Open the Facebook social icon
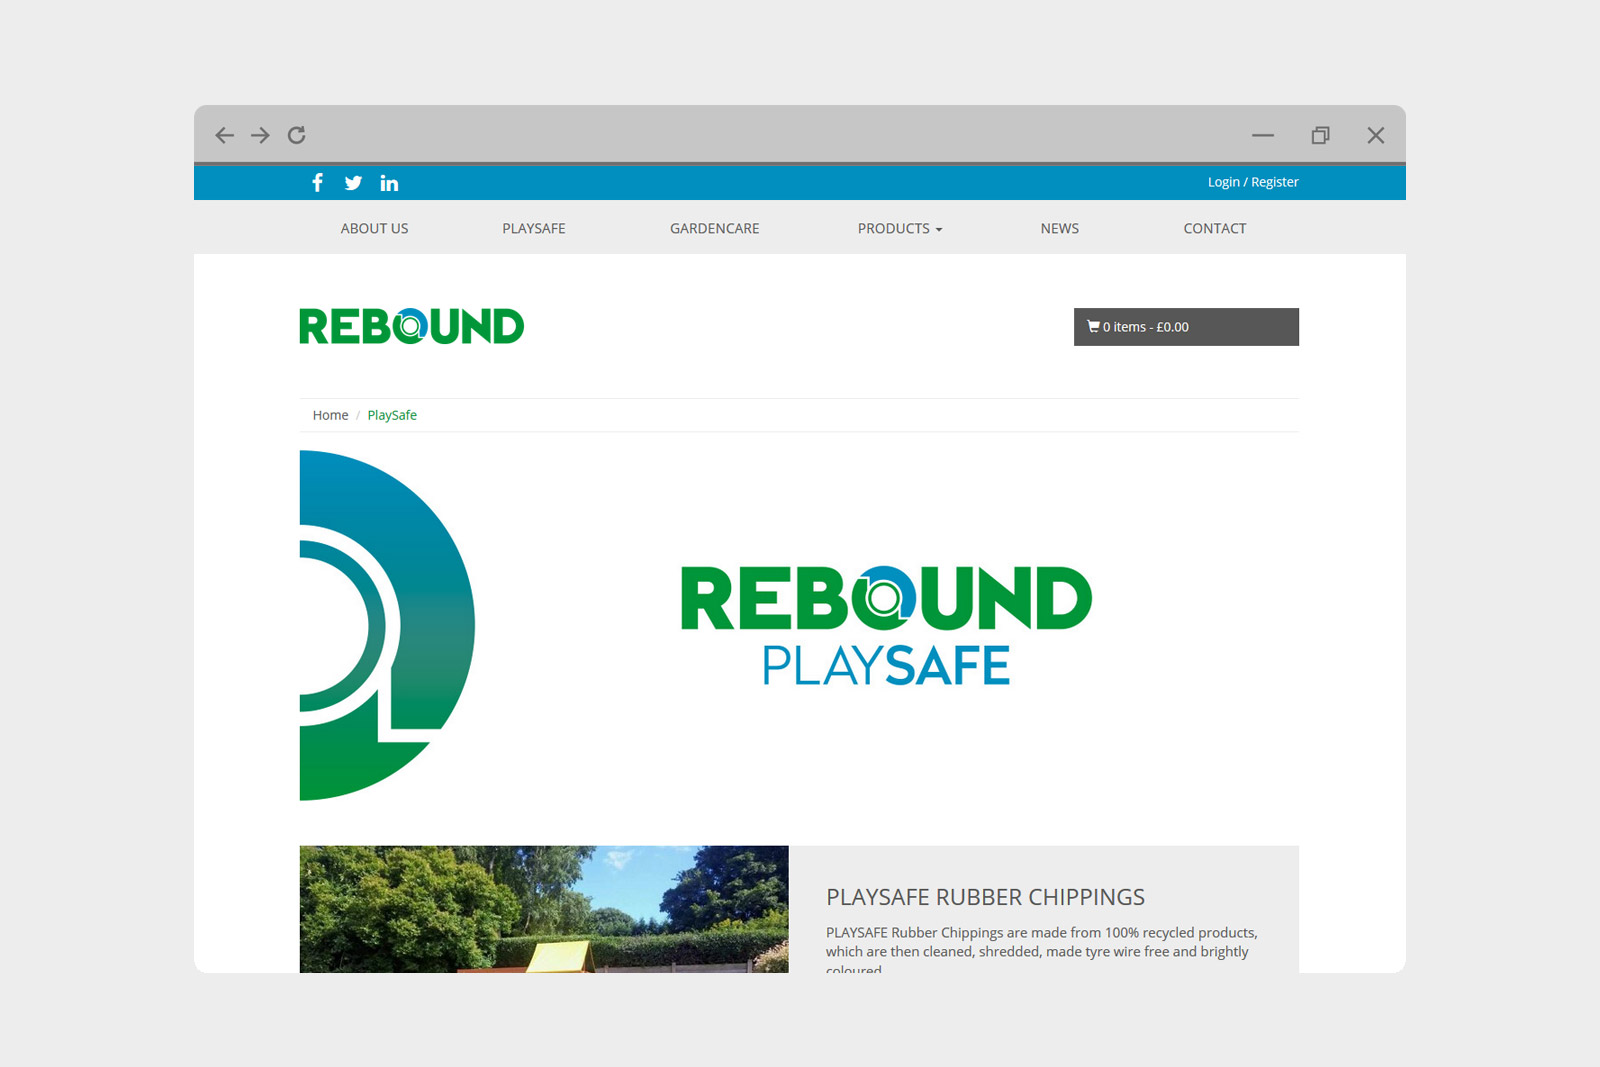The width and height of the screenshot is (1600, 1067). (317, 182)
